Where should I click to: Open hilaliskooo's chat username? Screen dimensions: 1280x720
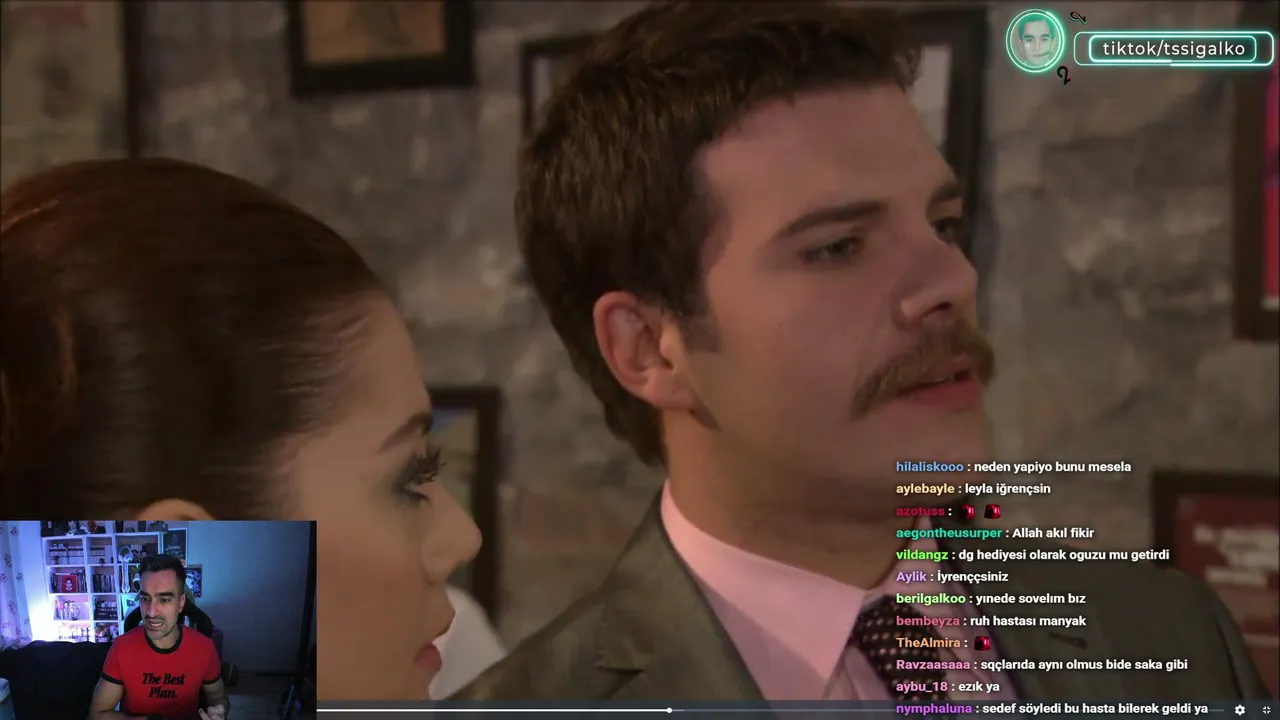930,467
